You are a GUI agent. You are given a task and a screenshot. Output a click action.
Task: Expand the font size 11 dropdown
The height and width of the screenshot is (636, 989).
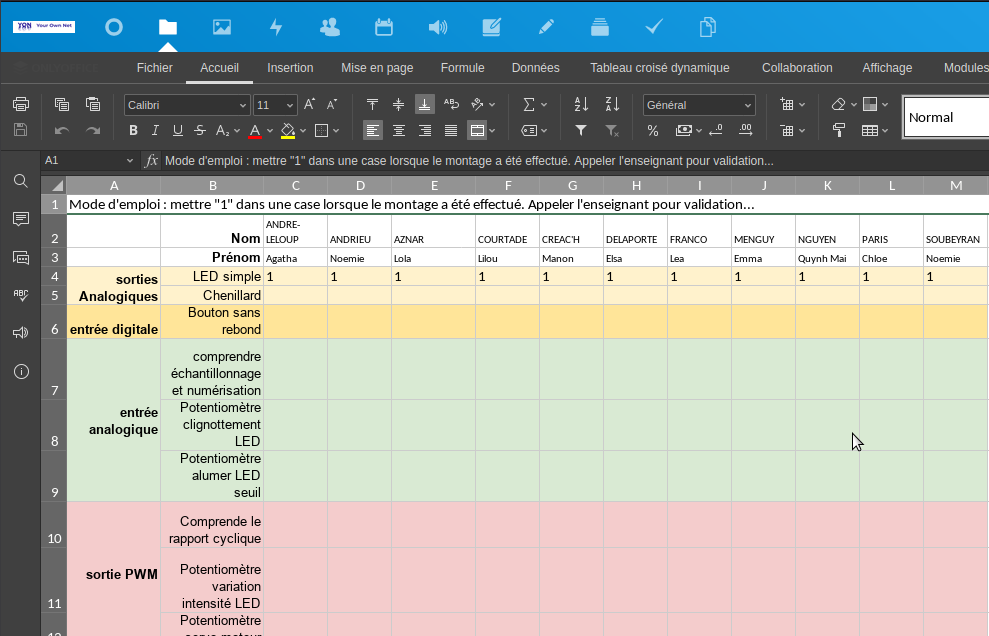coord(290,105)
